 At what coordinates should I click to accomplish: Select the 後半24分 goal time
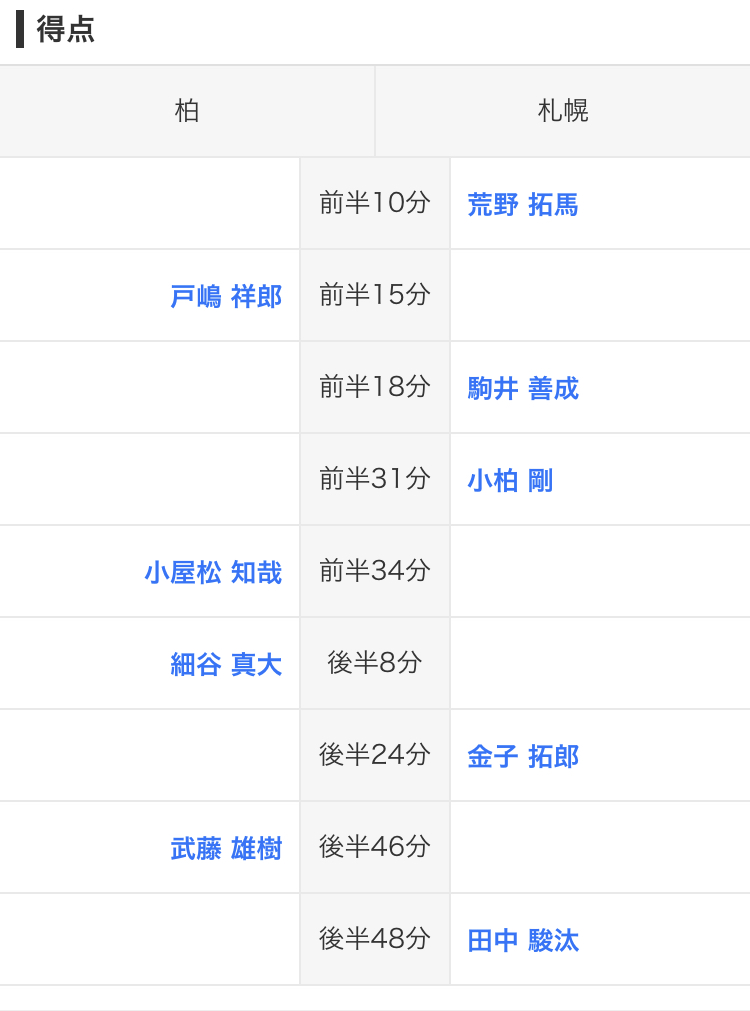click(375, 755)
